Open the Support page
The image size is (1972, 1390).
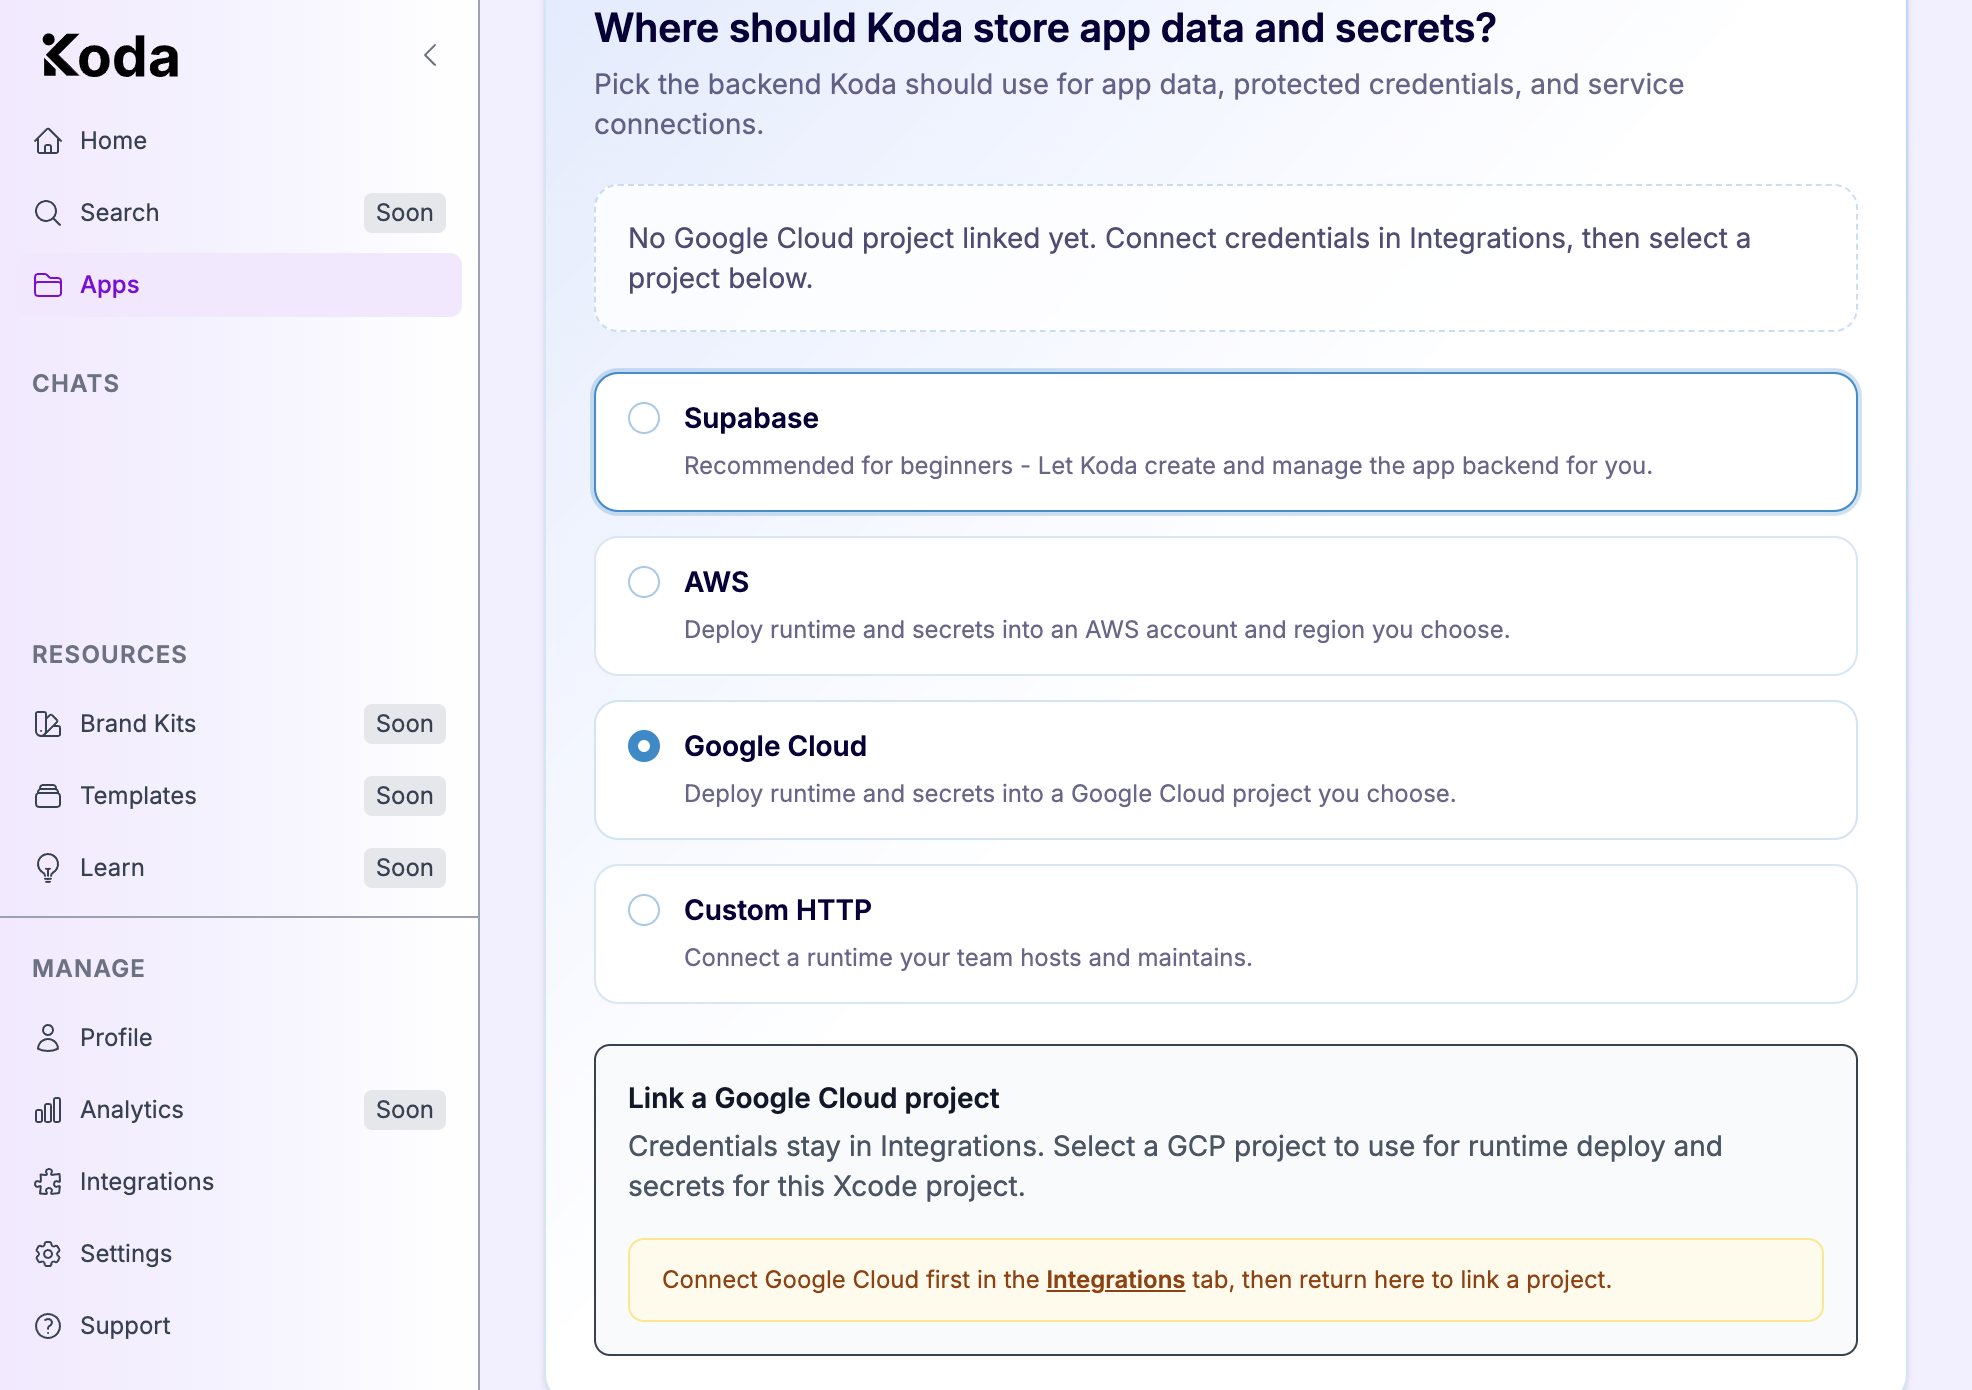click(x=239, y=1326)
